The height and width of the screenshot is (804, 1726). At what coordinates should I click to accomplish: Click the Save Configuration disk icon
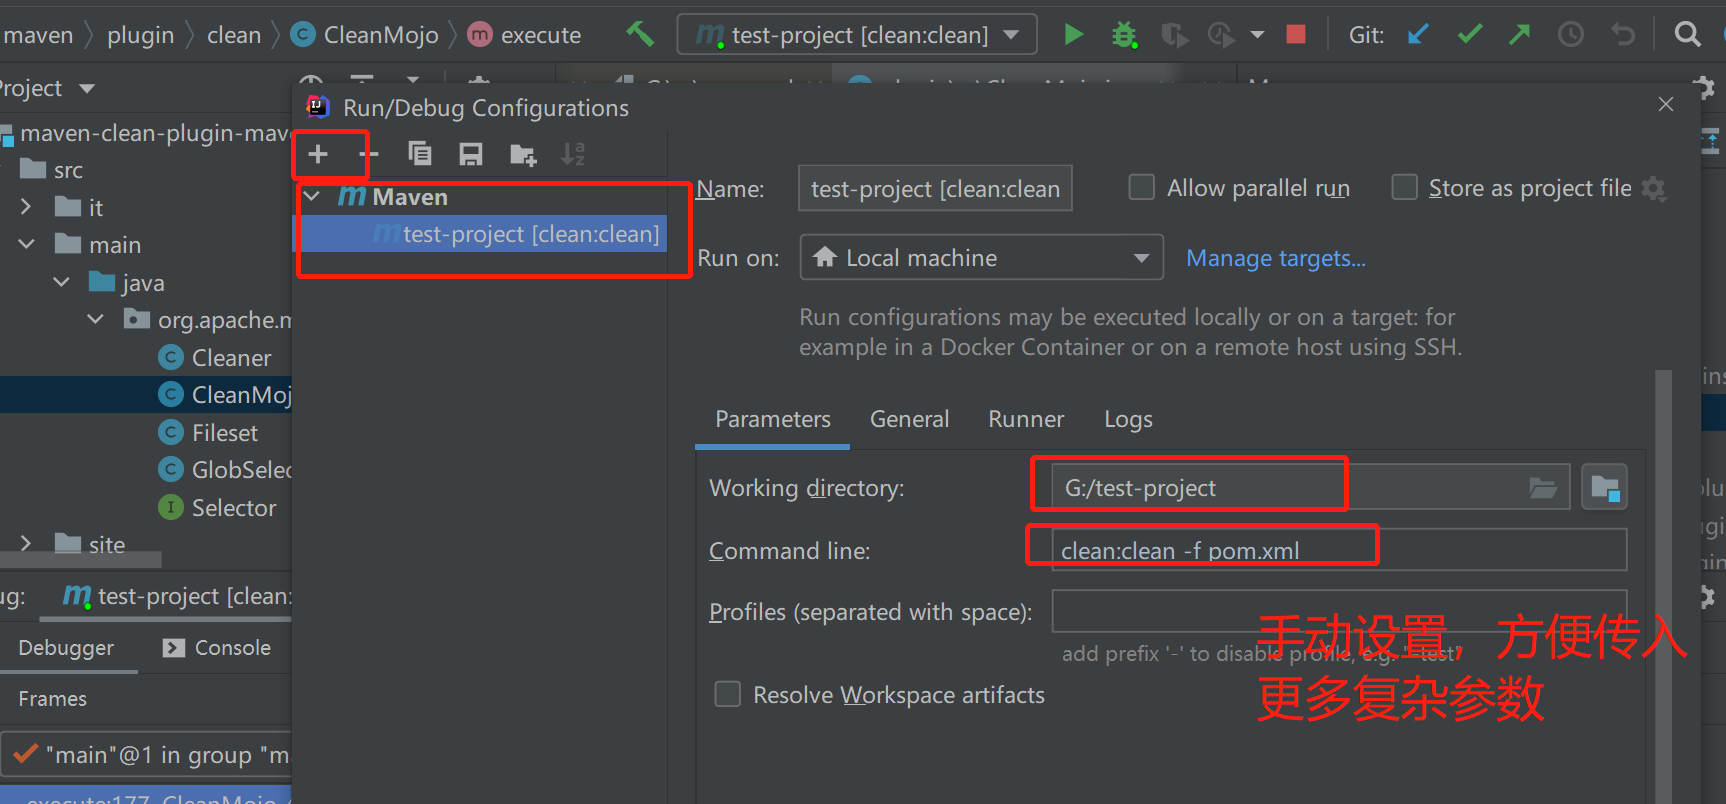471,154
